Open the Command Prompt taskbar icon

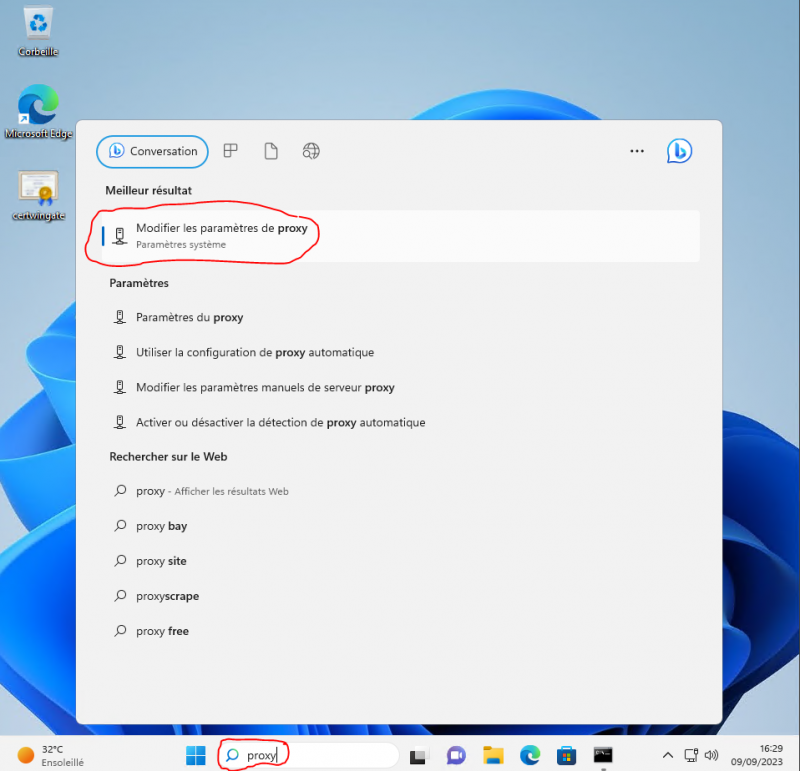click(x=603, y=755)
